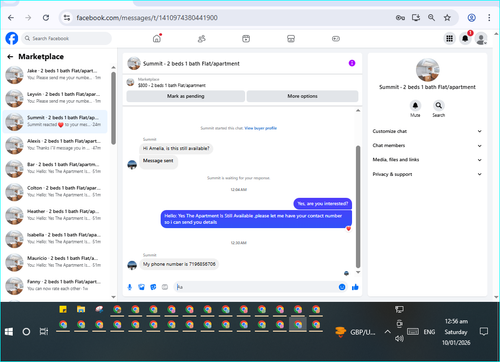Open Isabella conversation in list
Screen dimensions: 500x362
(x=55, y=239)
